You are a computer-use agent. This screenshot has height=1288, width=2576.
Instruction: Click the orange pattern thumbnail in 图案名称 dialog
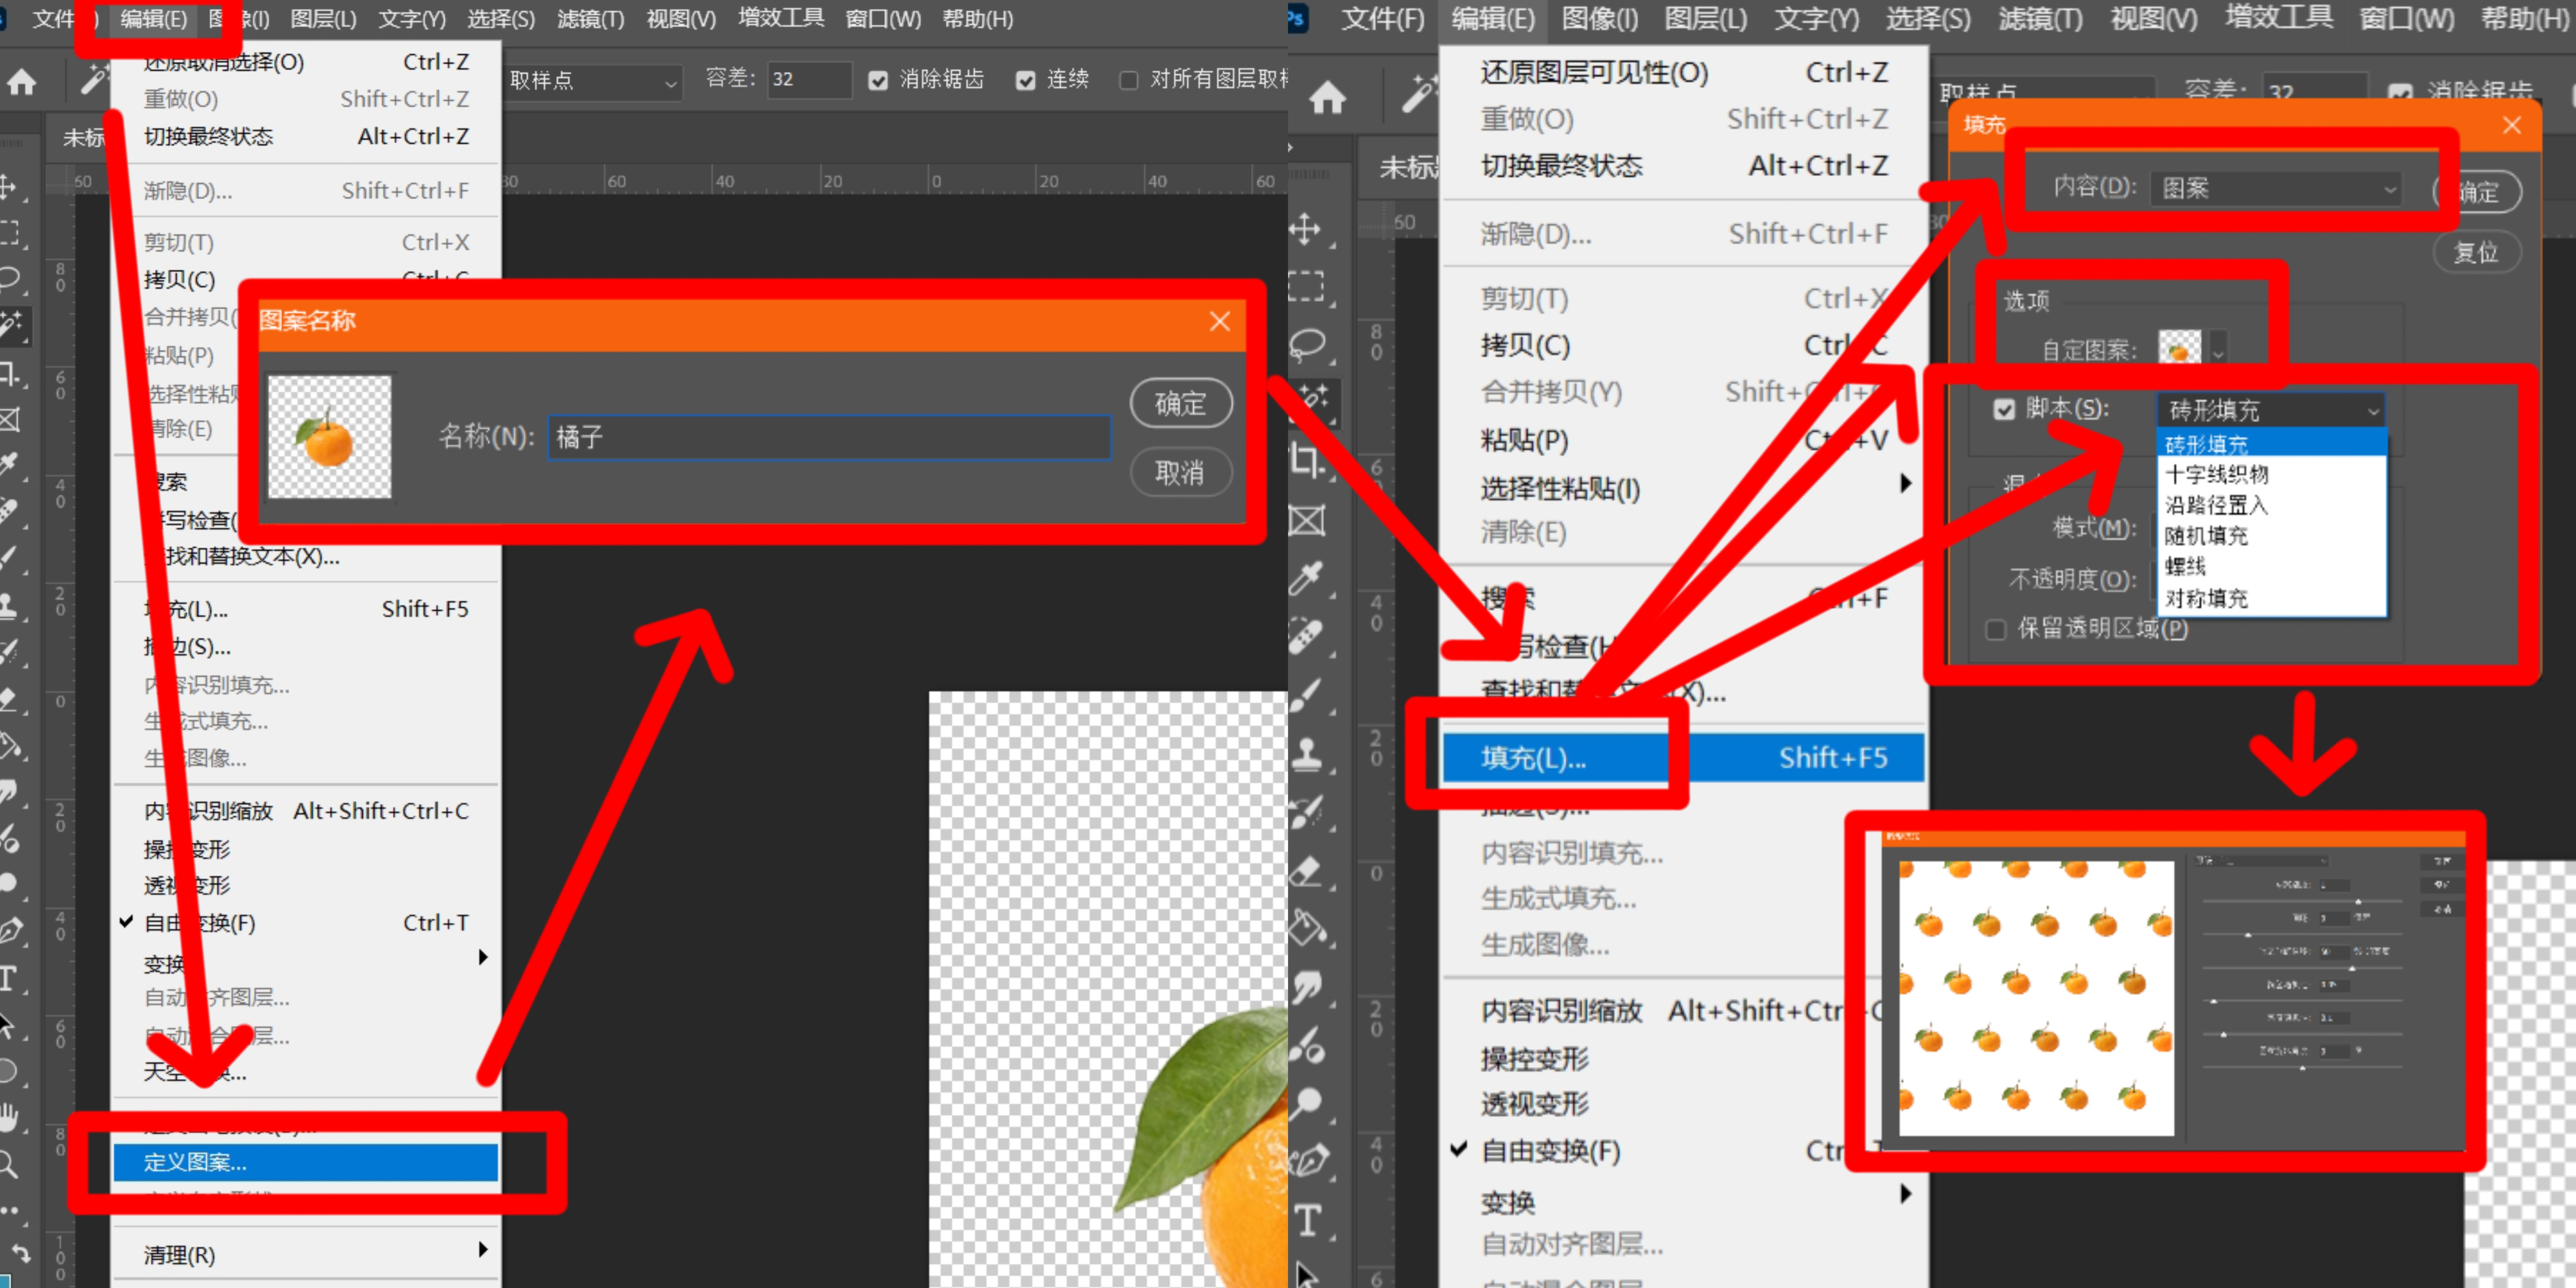point(330,437)
